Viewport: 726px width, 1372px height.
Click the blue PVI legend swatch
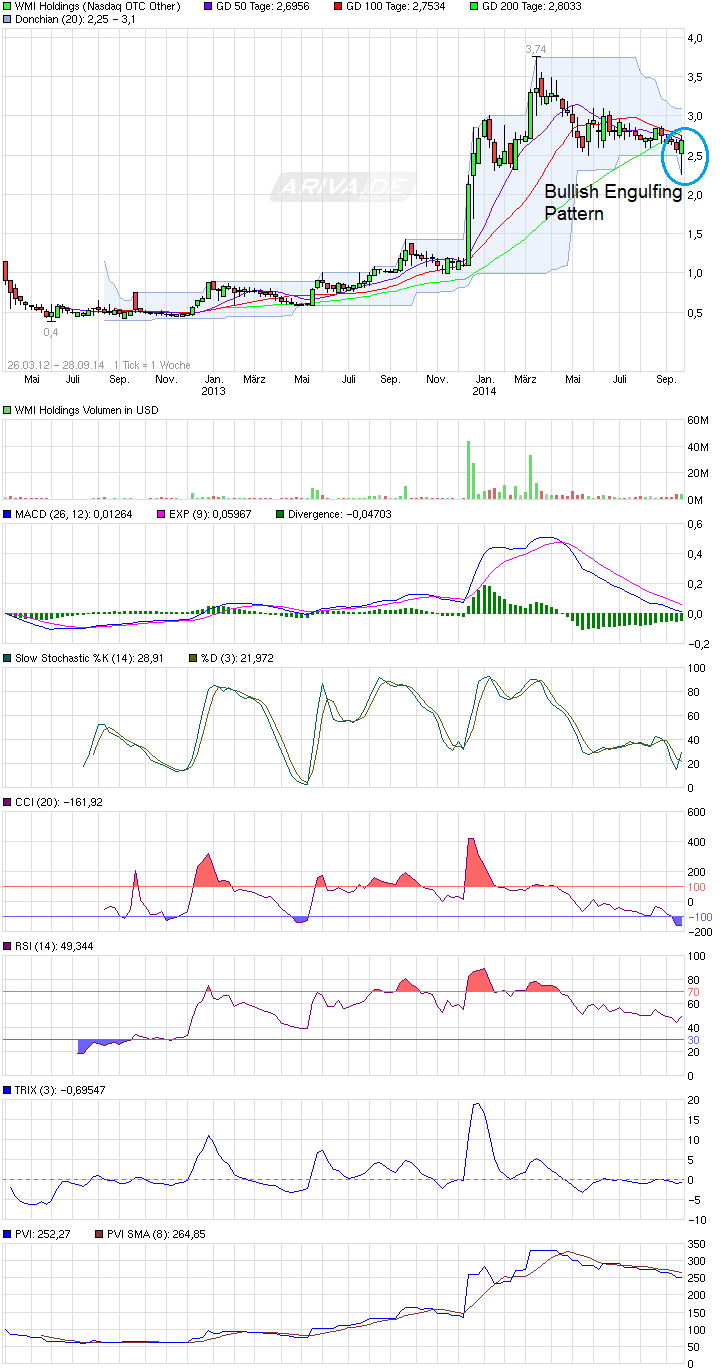coord(7,1233)
